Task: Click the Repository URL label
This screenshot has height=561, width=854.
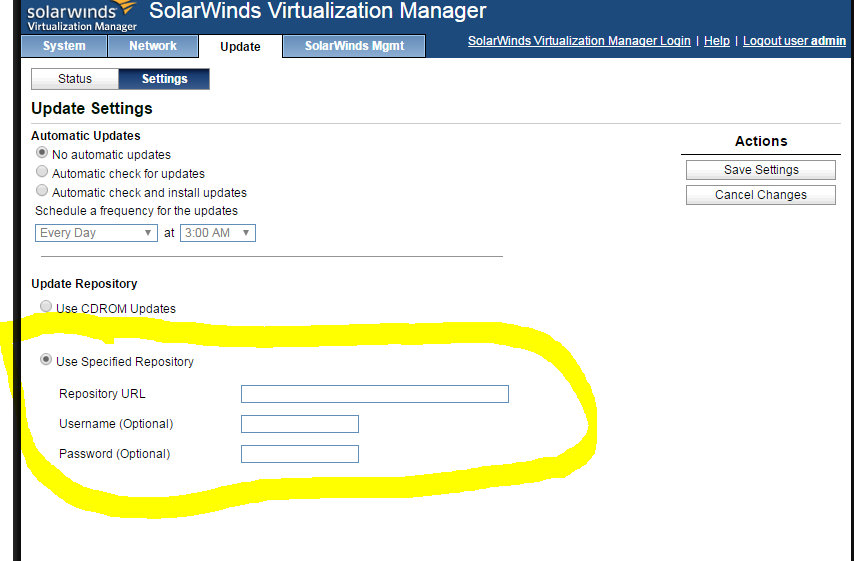Action: 102,394
